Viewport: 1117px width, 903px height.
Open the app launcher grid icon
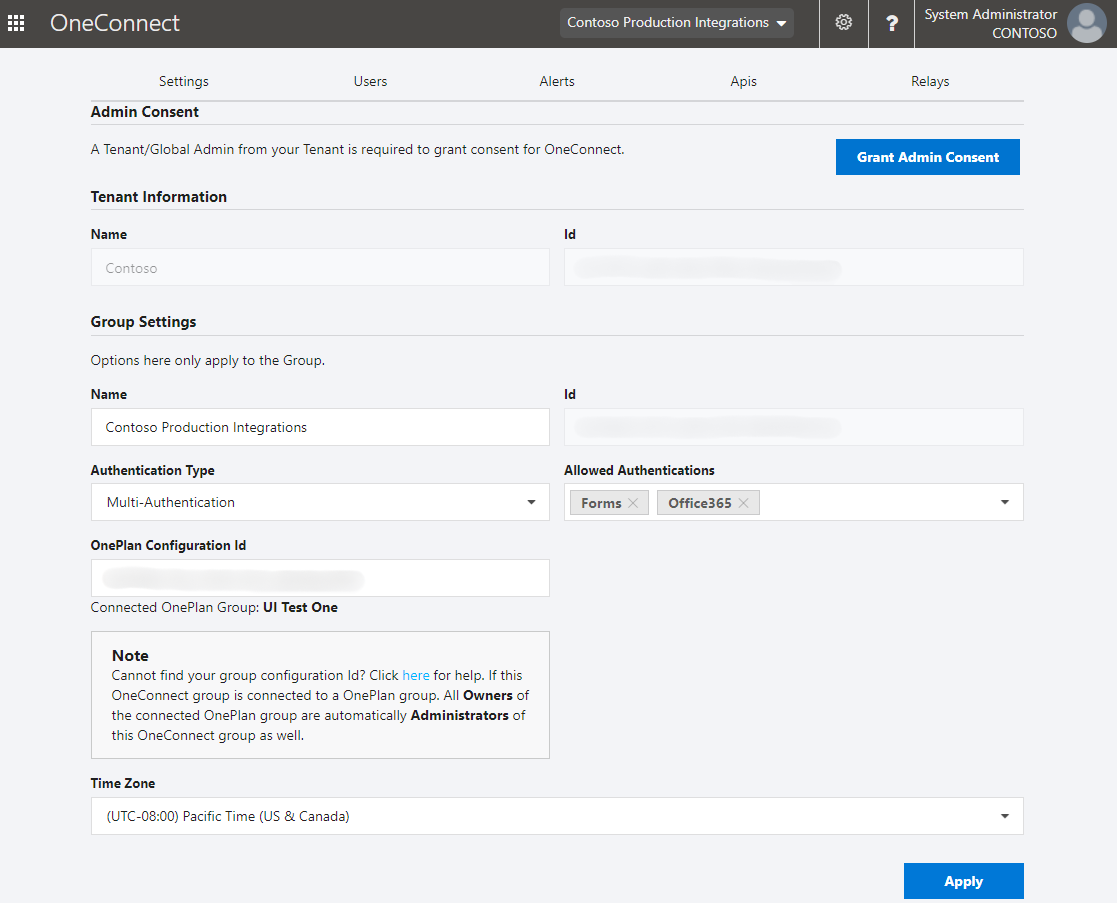click(x=16, y=23)
